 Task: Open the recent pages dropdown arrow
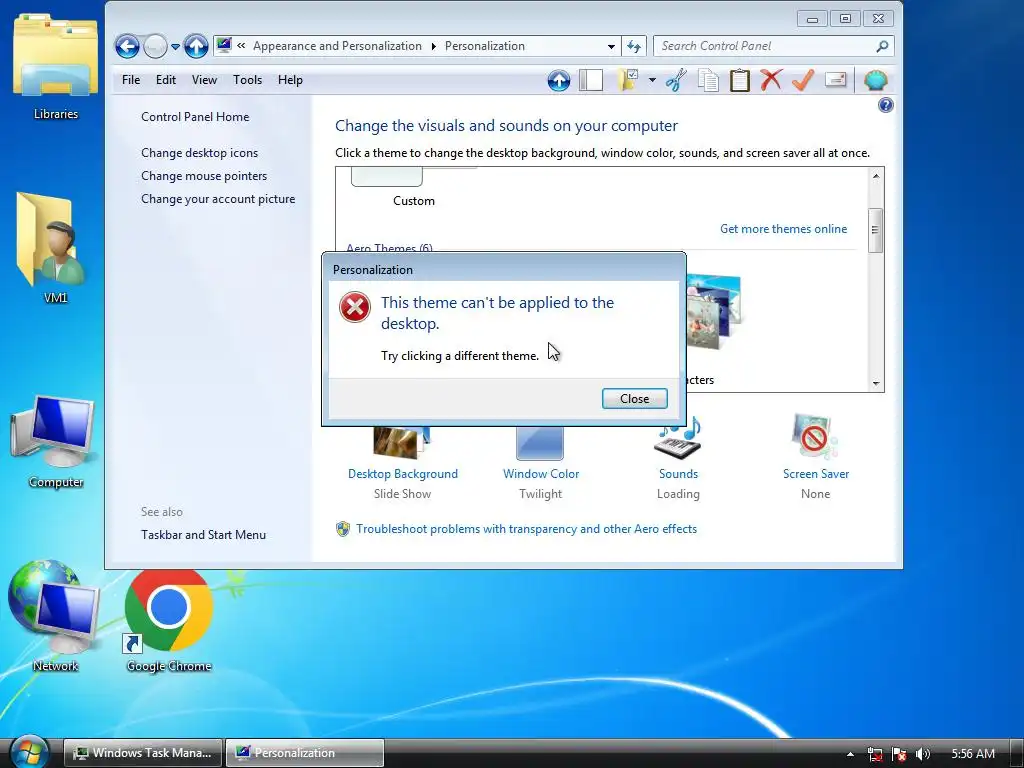tap(175, 46)
